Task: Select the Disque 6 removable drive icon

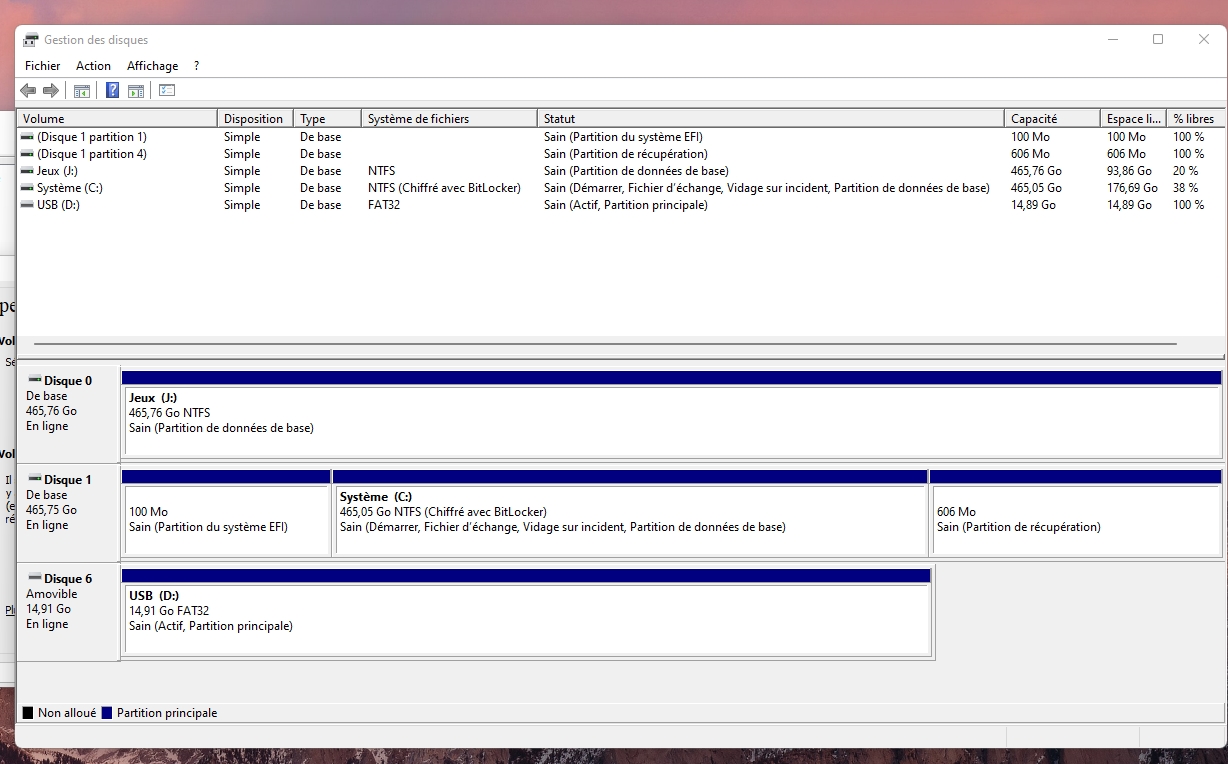Action: click(x=35, y=578)
